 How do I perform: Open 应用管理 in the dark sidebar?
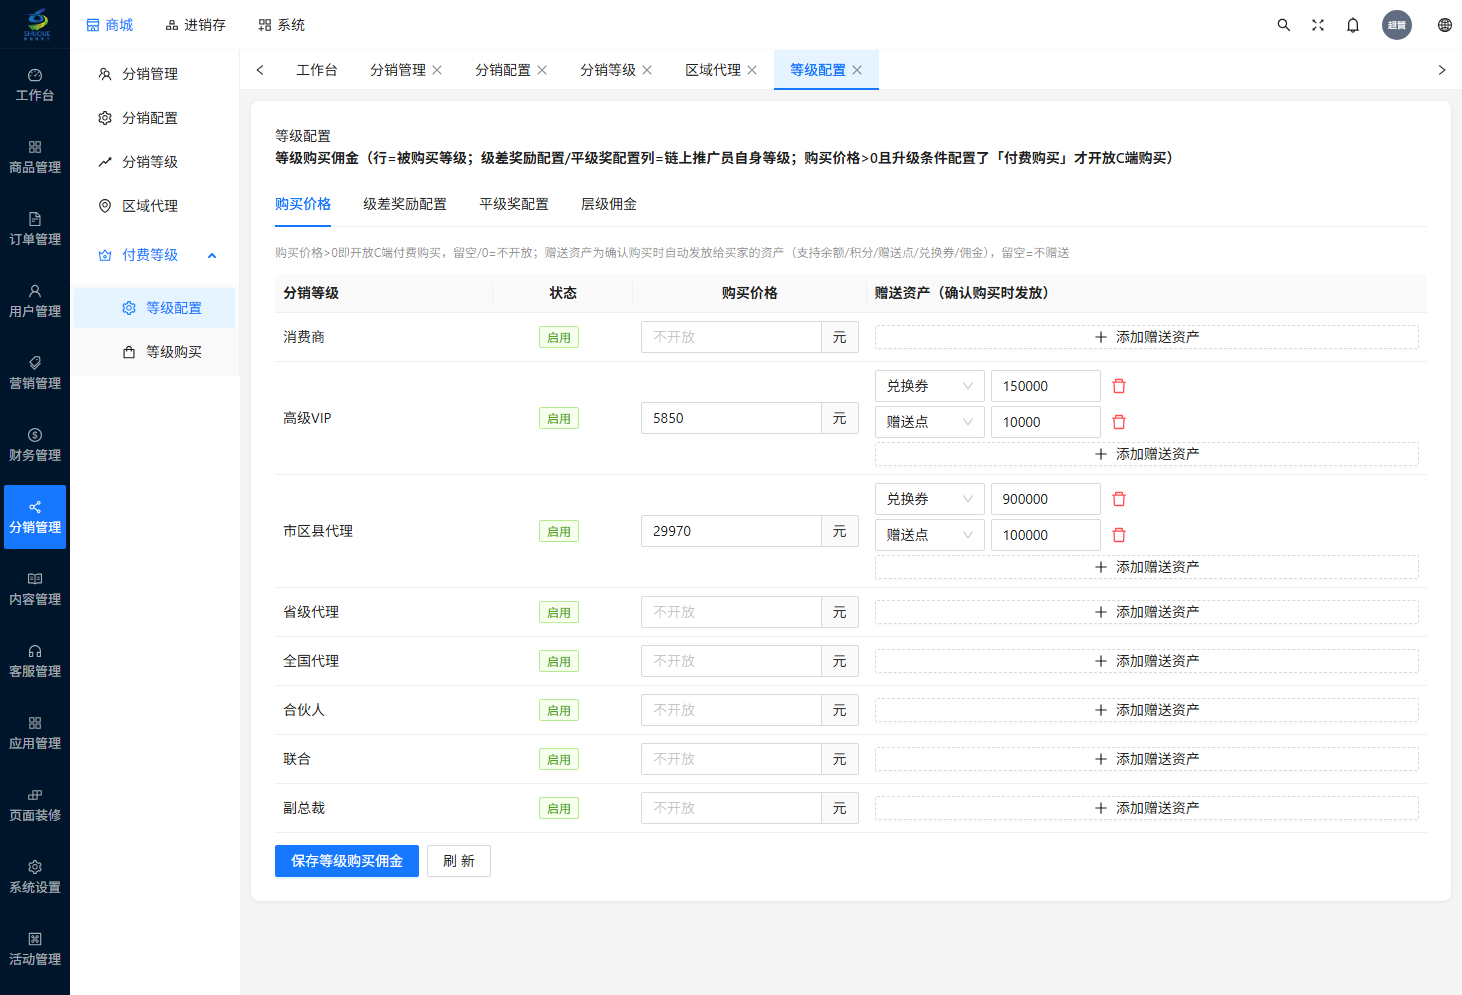[35, 733]
